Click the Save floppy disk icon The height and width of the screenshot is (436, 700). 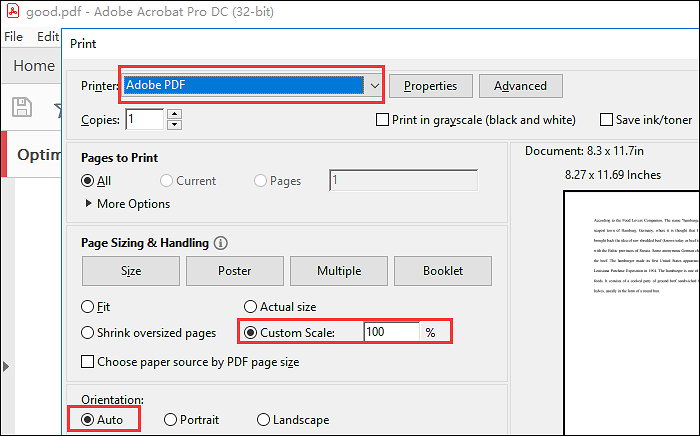pyautogui.click(x=19, y=107)
